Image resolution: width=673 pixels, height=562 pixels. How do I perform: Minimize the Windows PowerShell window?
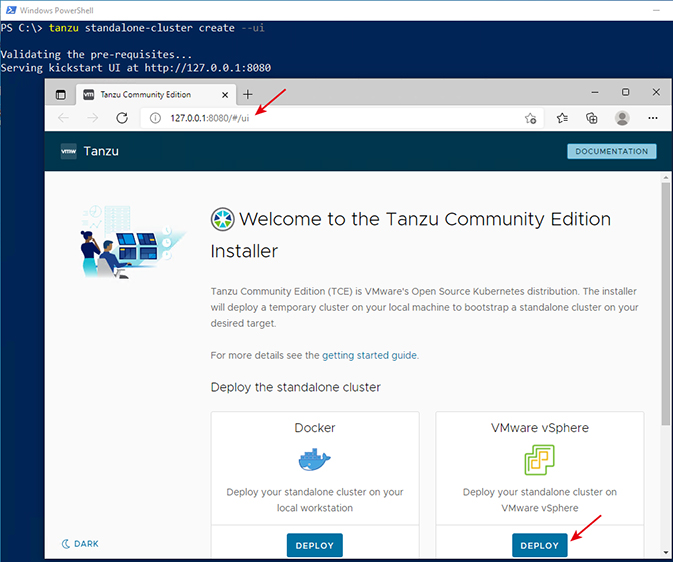coord(656,10)
